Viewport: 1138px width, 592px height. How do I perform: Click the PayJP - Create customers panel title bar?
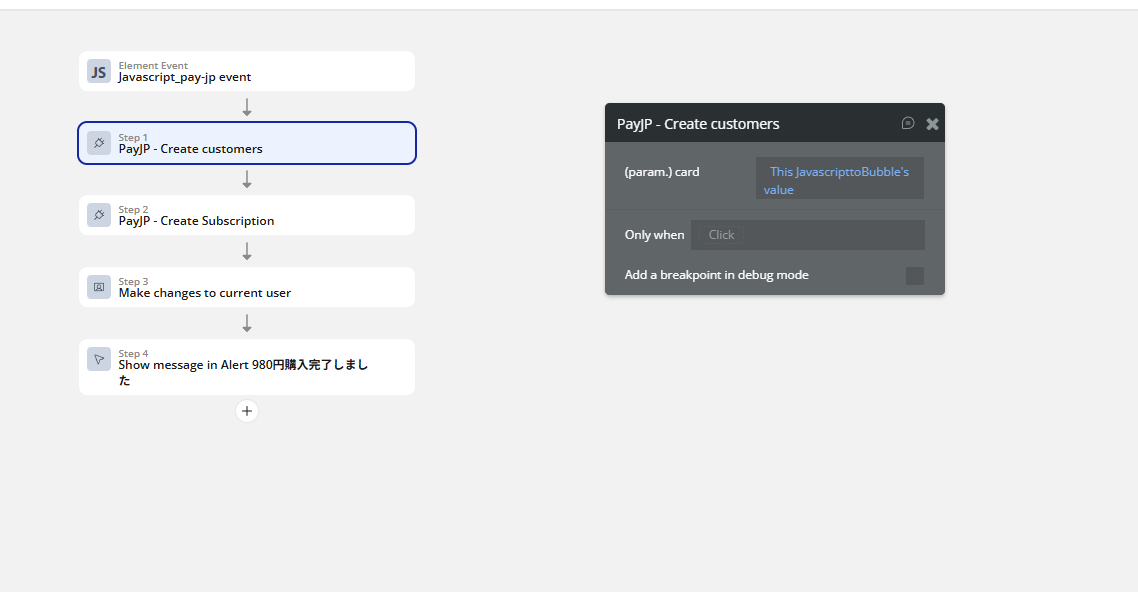[x=740, y=124]
